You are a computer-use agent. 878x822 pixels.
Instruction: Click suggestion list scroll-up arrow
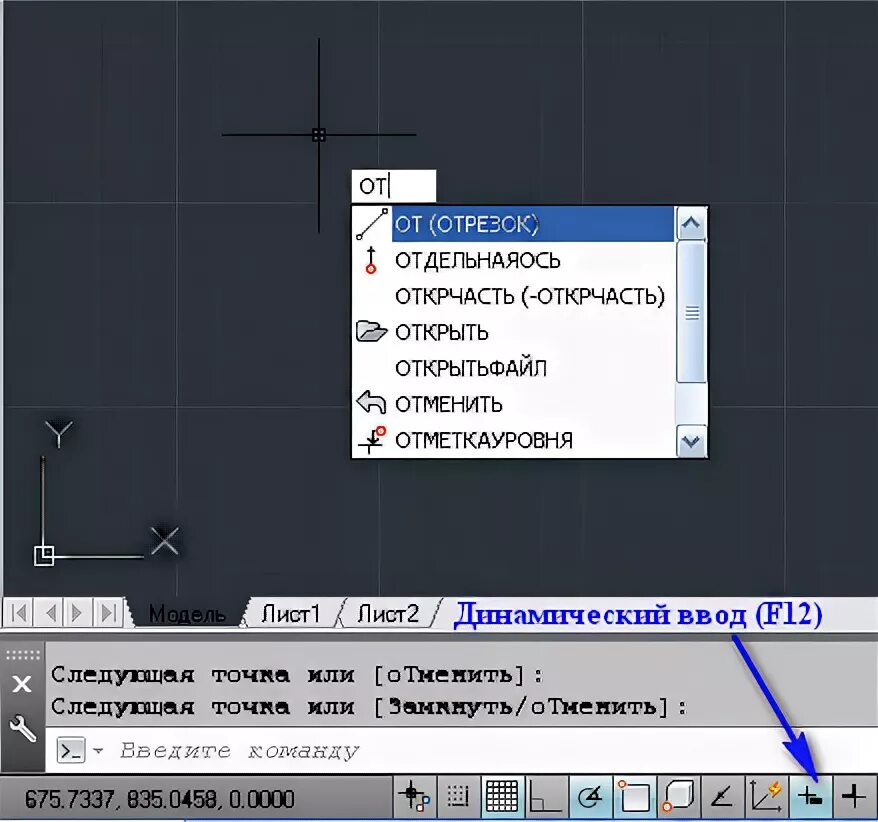pyautogui.click(x=691, y=223)
